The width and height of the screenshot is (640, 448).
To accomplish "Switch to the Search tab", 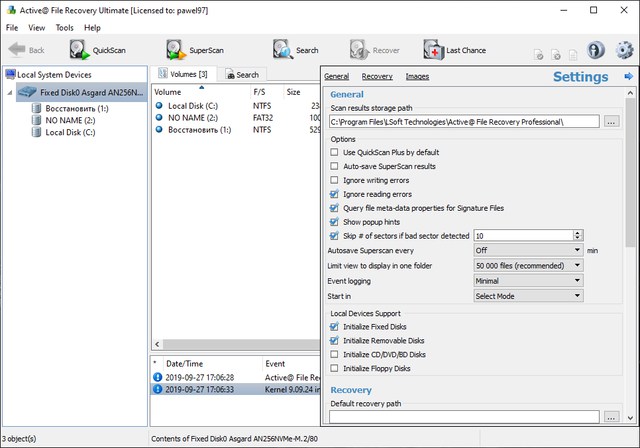I will point(241,75).
